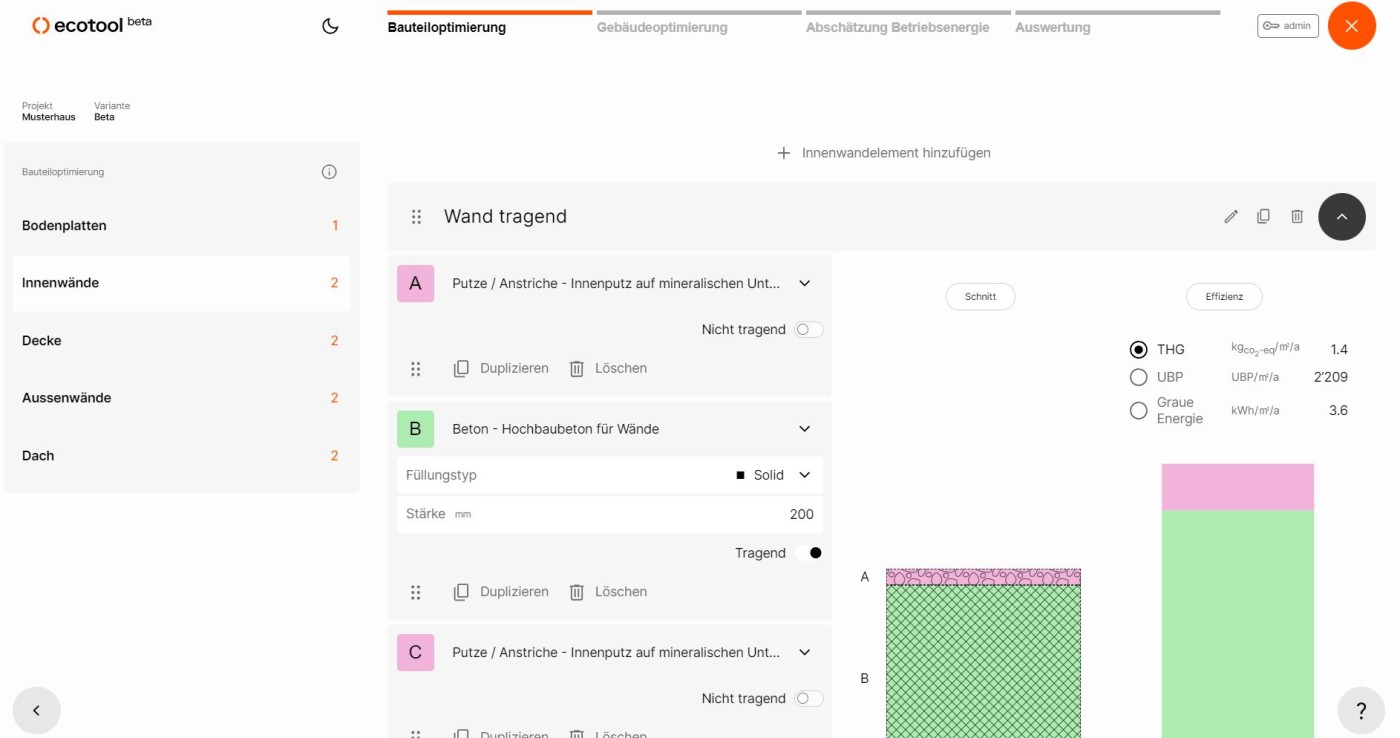
Task: Delete Wand tragend using header trash icon
Action: pyautogui.click(x=1297, y=216)
